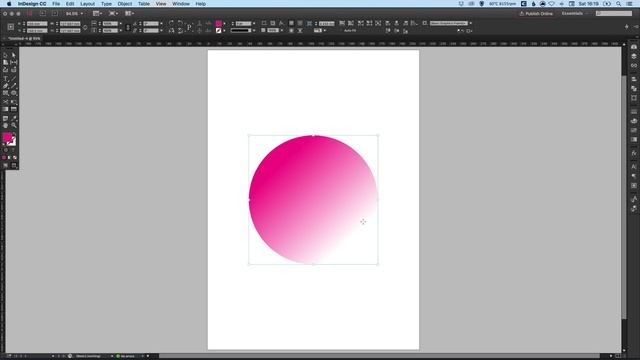Click the pink fill swatch in control bar
640x360 pixels.
click(218, 23)
